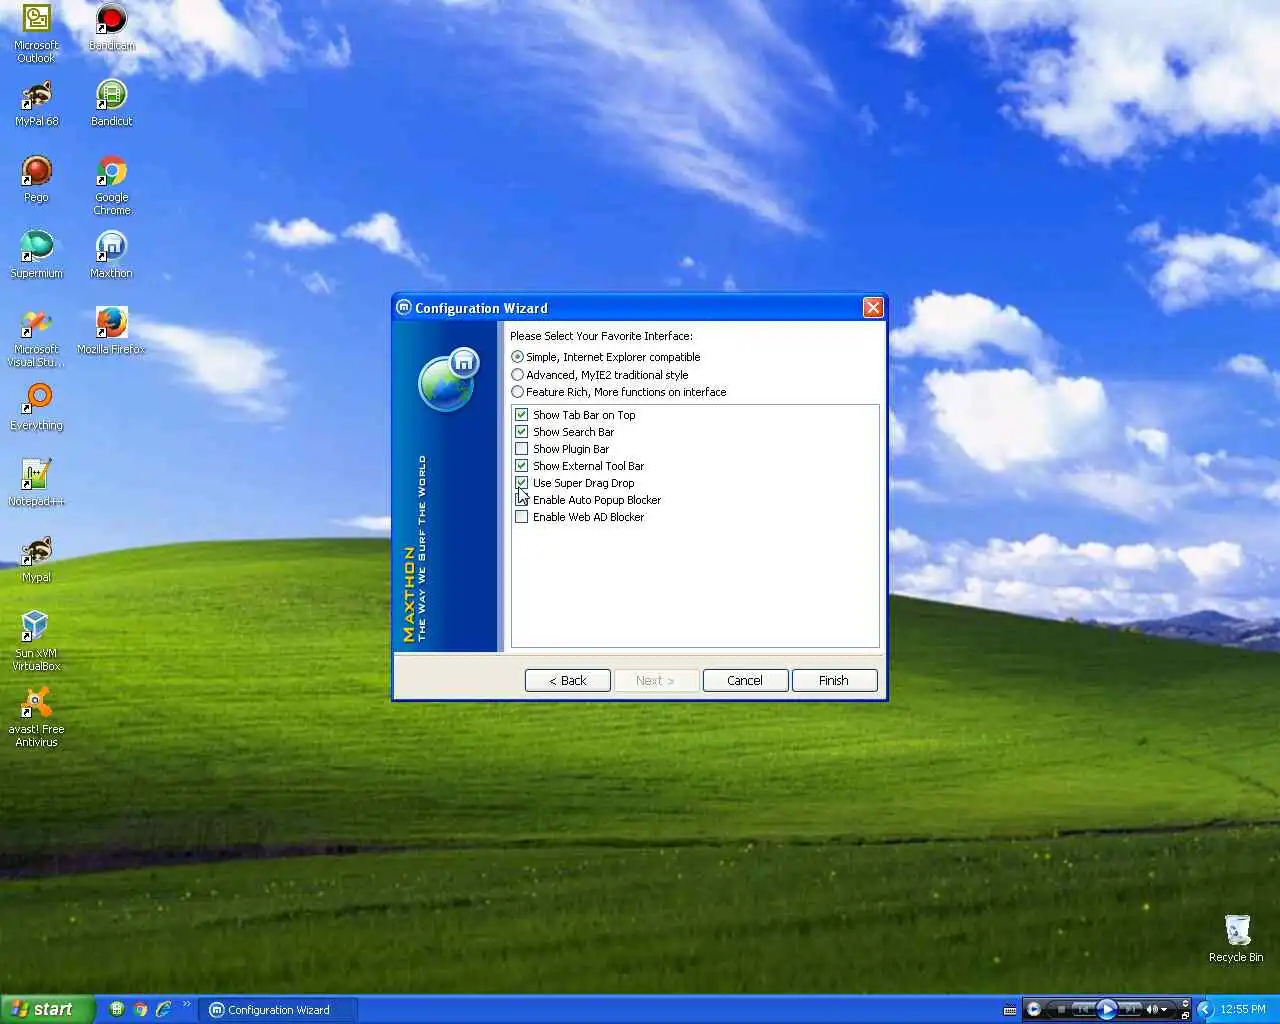Screen dimensions: 1280x1024
Task: Select the Bandicut desktop icon
Action: click(111, 103)
